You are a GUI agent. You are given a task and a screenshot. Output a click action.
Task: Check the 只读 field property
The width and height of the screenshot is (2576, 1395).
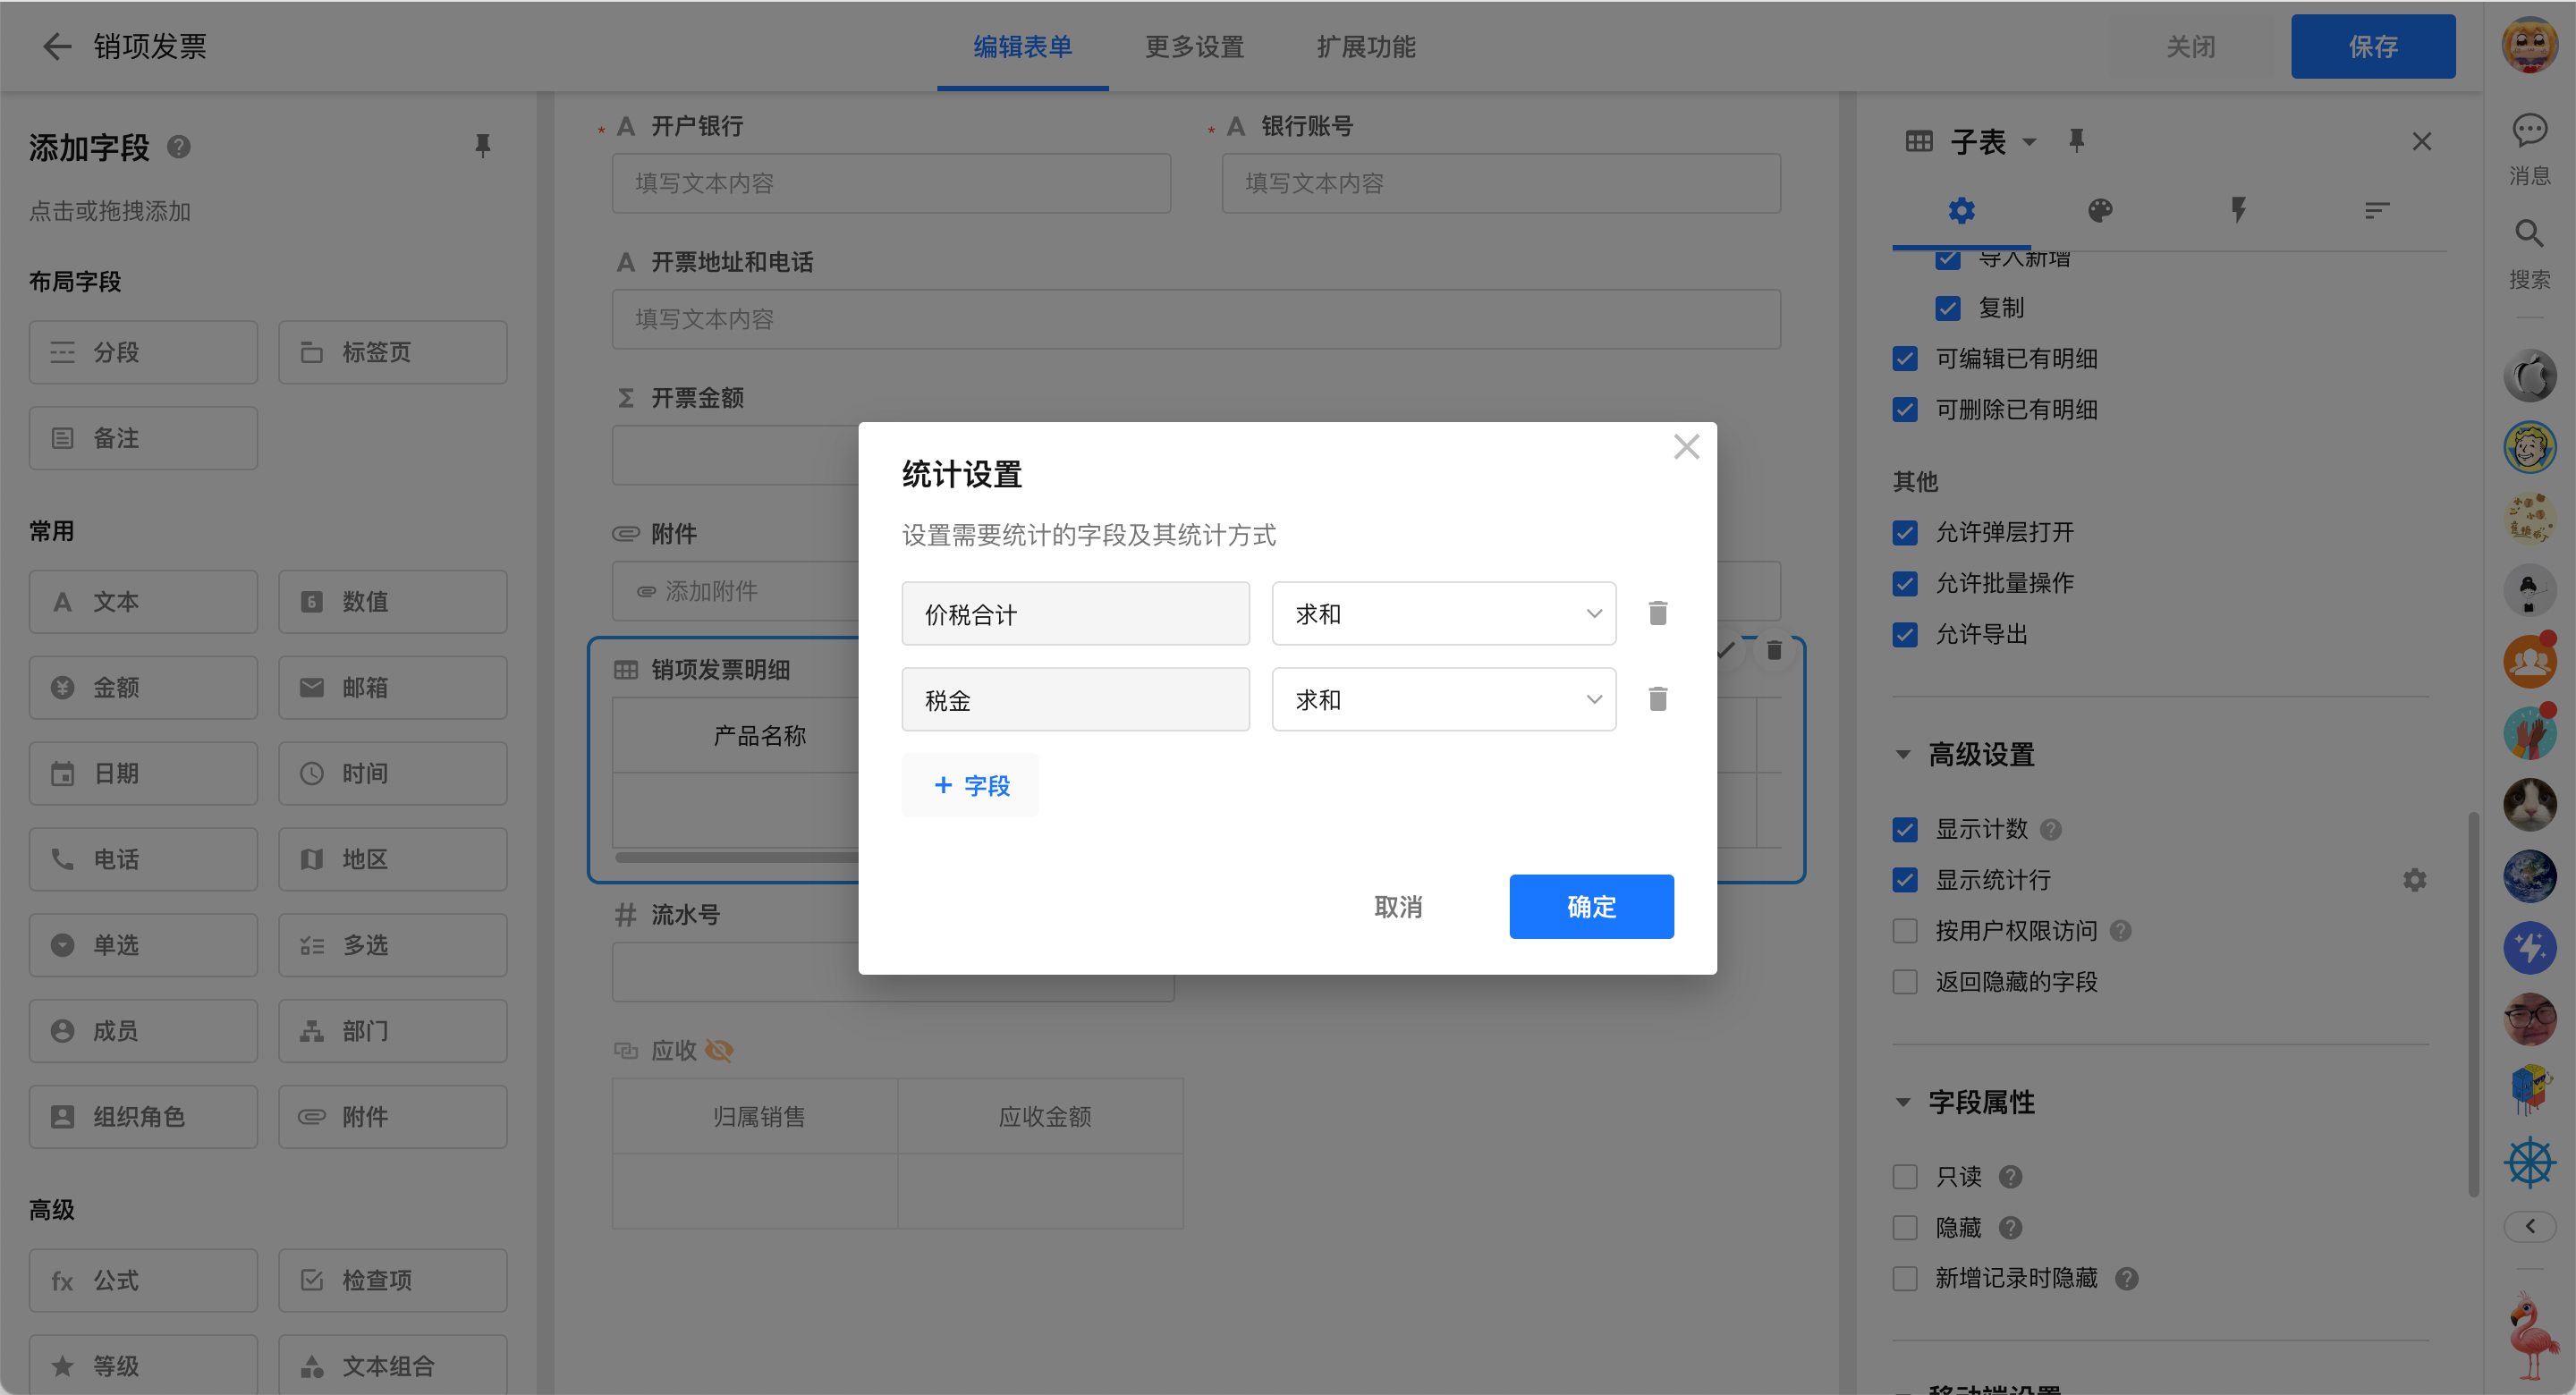1905,1177
